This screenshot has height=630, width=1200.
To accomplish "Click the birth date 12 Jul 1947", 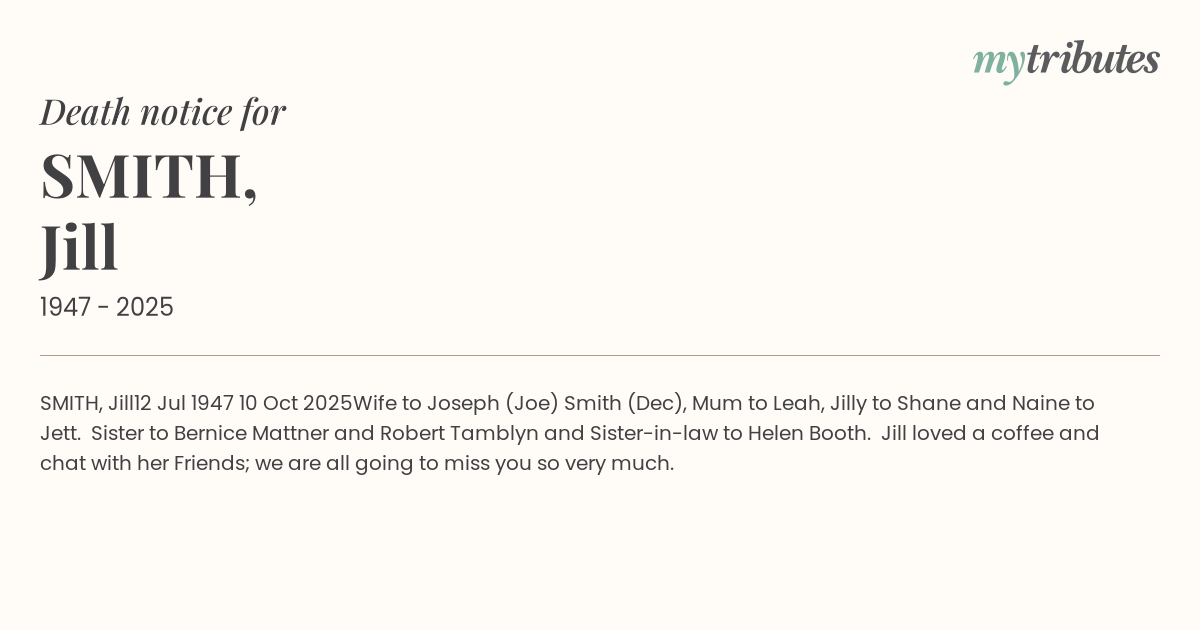I will pos(185,403).
